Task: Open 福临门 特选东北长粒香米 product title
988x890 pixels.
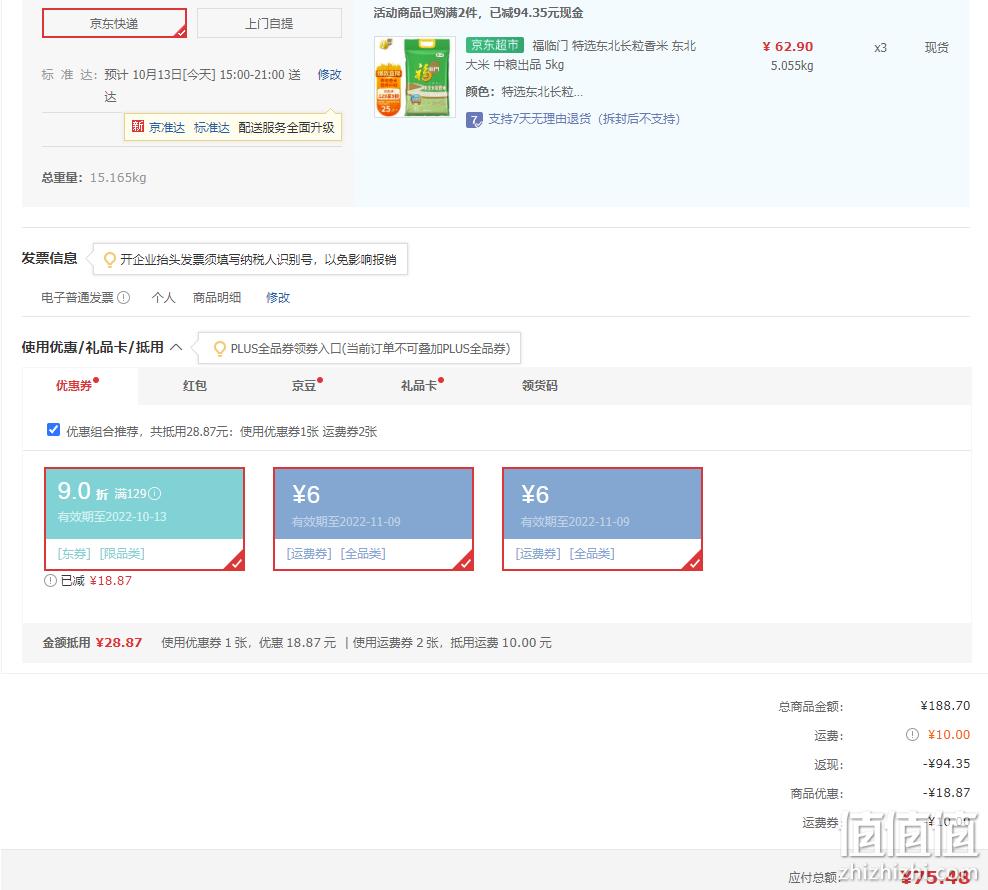Action: pyautogui.click(x=580, y=55)
